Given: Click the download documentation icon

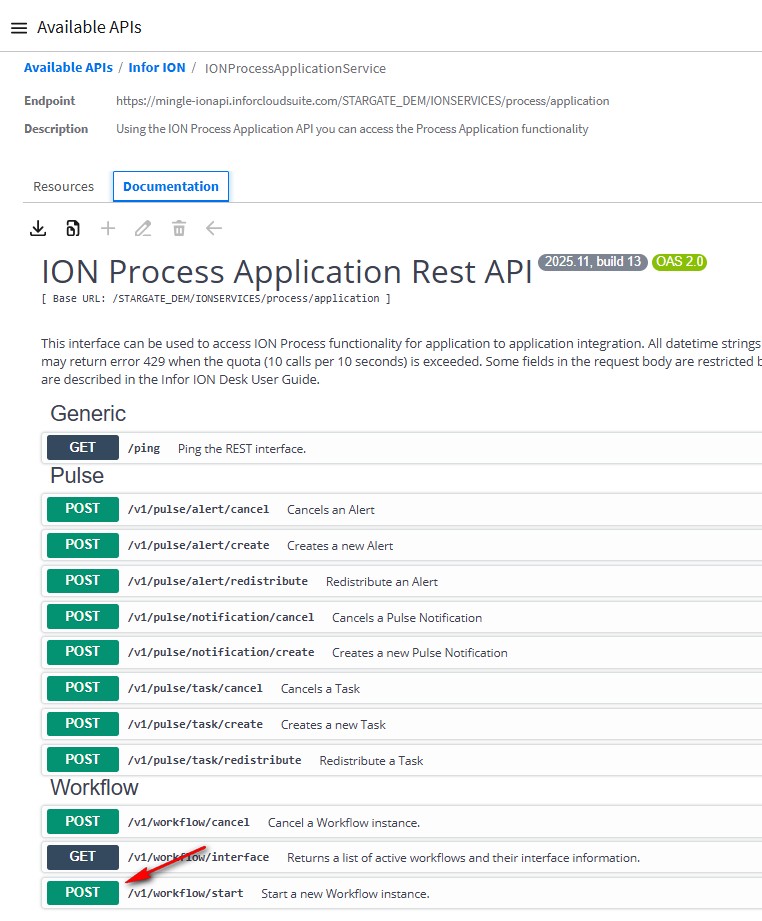Looking at the screenshot, I should click(x=38, y=229).
